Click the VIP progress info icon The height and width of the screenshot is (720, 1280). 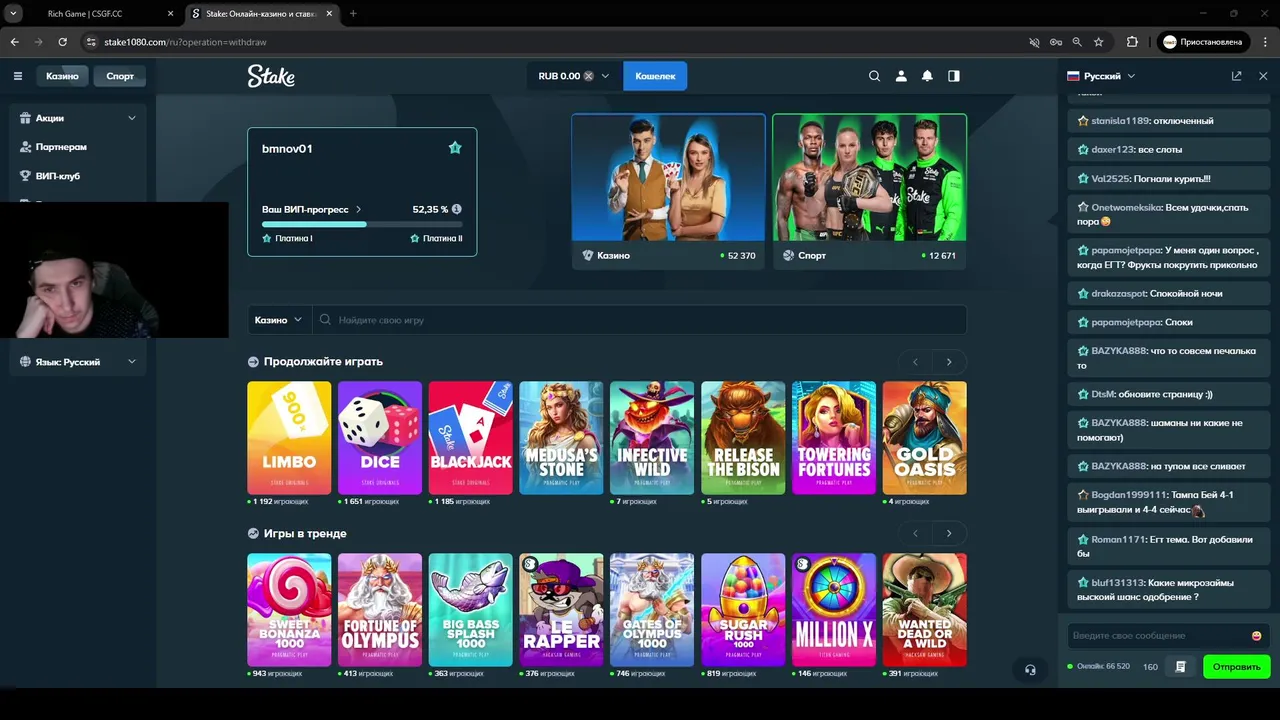pyautogui.click(x=457, y=209)
